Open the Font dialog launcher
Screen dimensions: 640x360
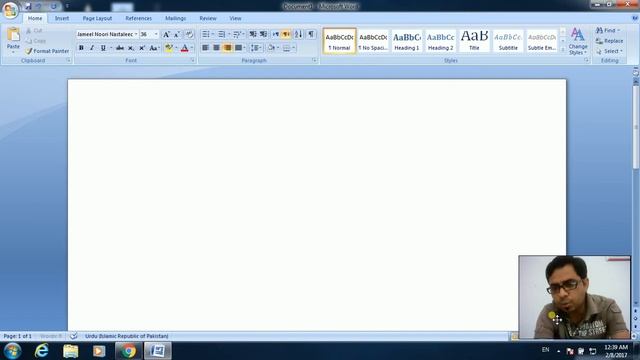click(192, 60)
